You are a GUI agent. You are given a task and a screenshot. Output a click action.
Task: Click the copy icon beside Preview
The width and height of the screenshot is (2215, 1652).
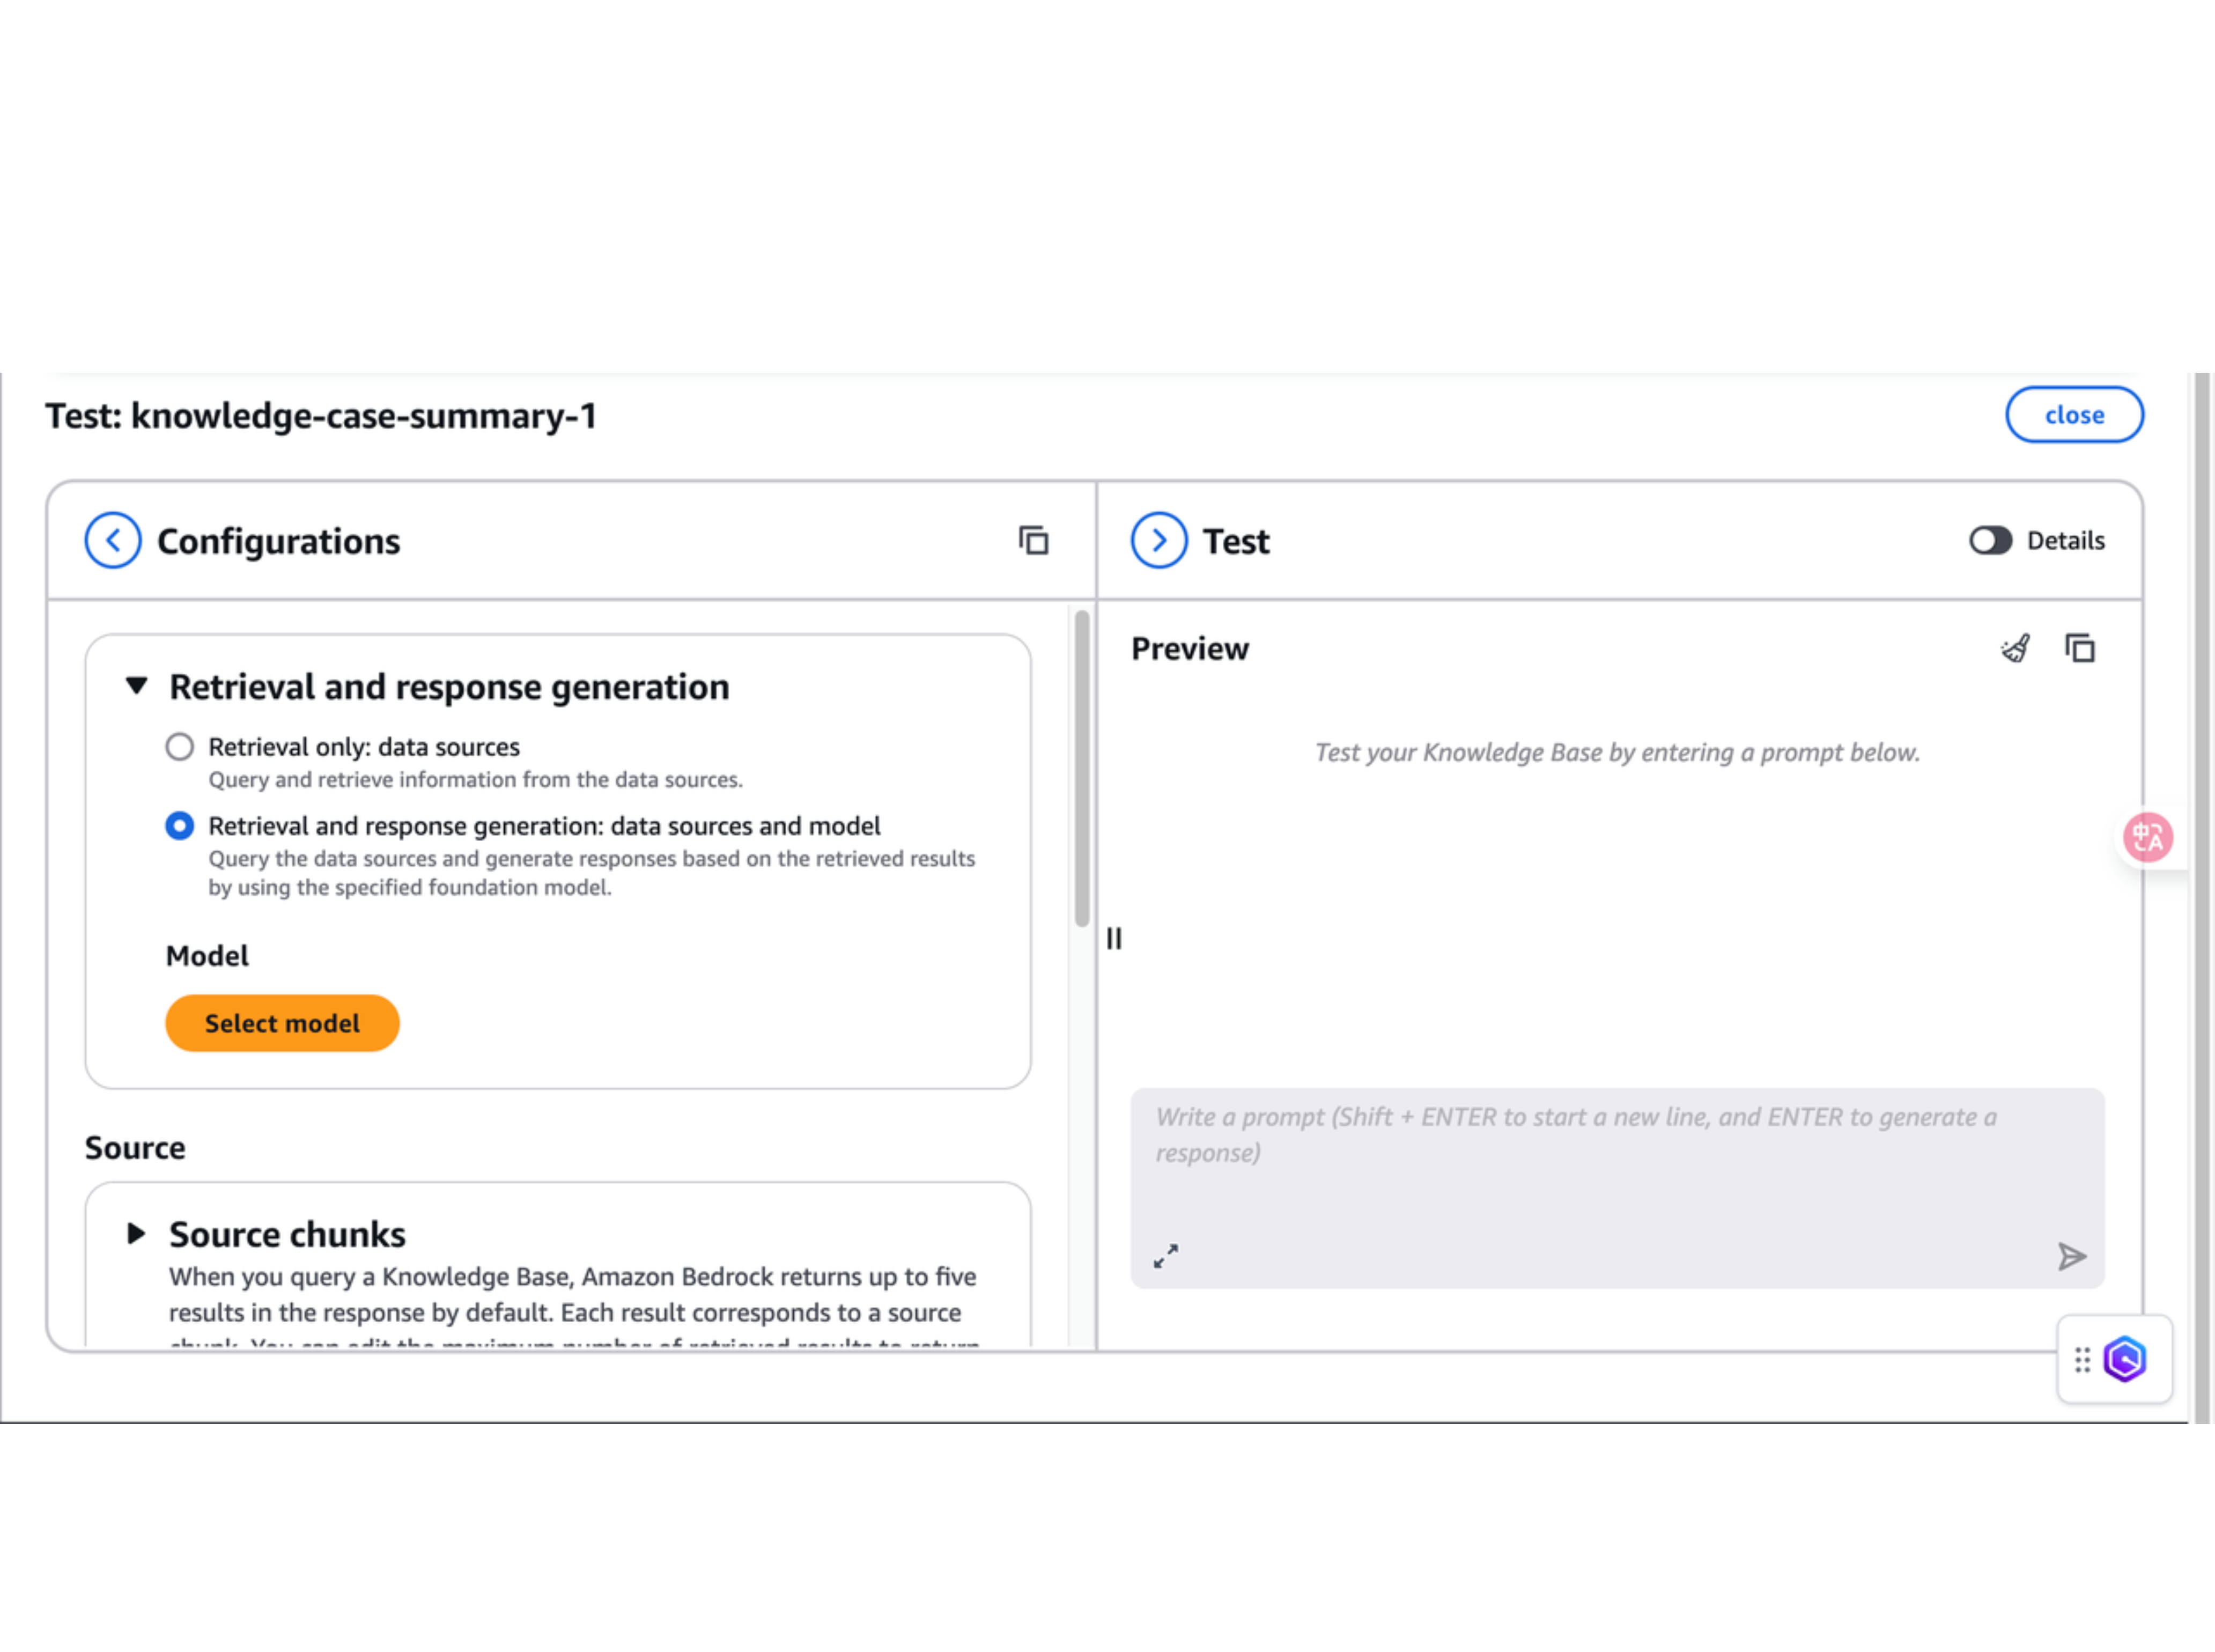(x=2080, y=649)
